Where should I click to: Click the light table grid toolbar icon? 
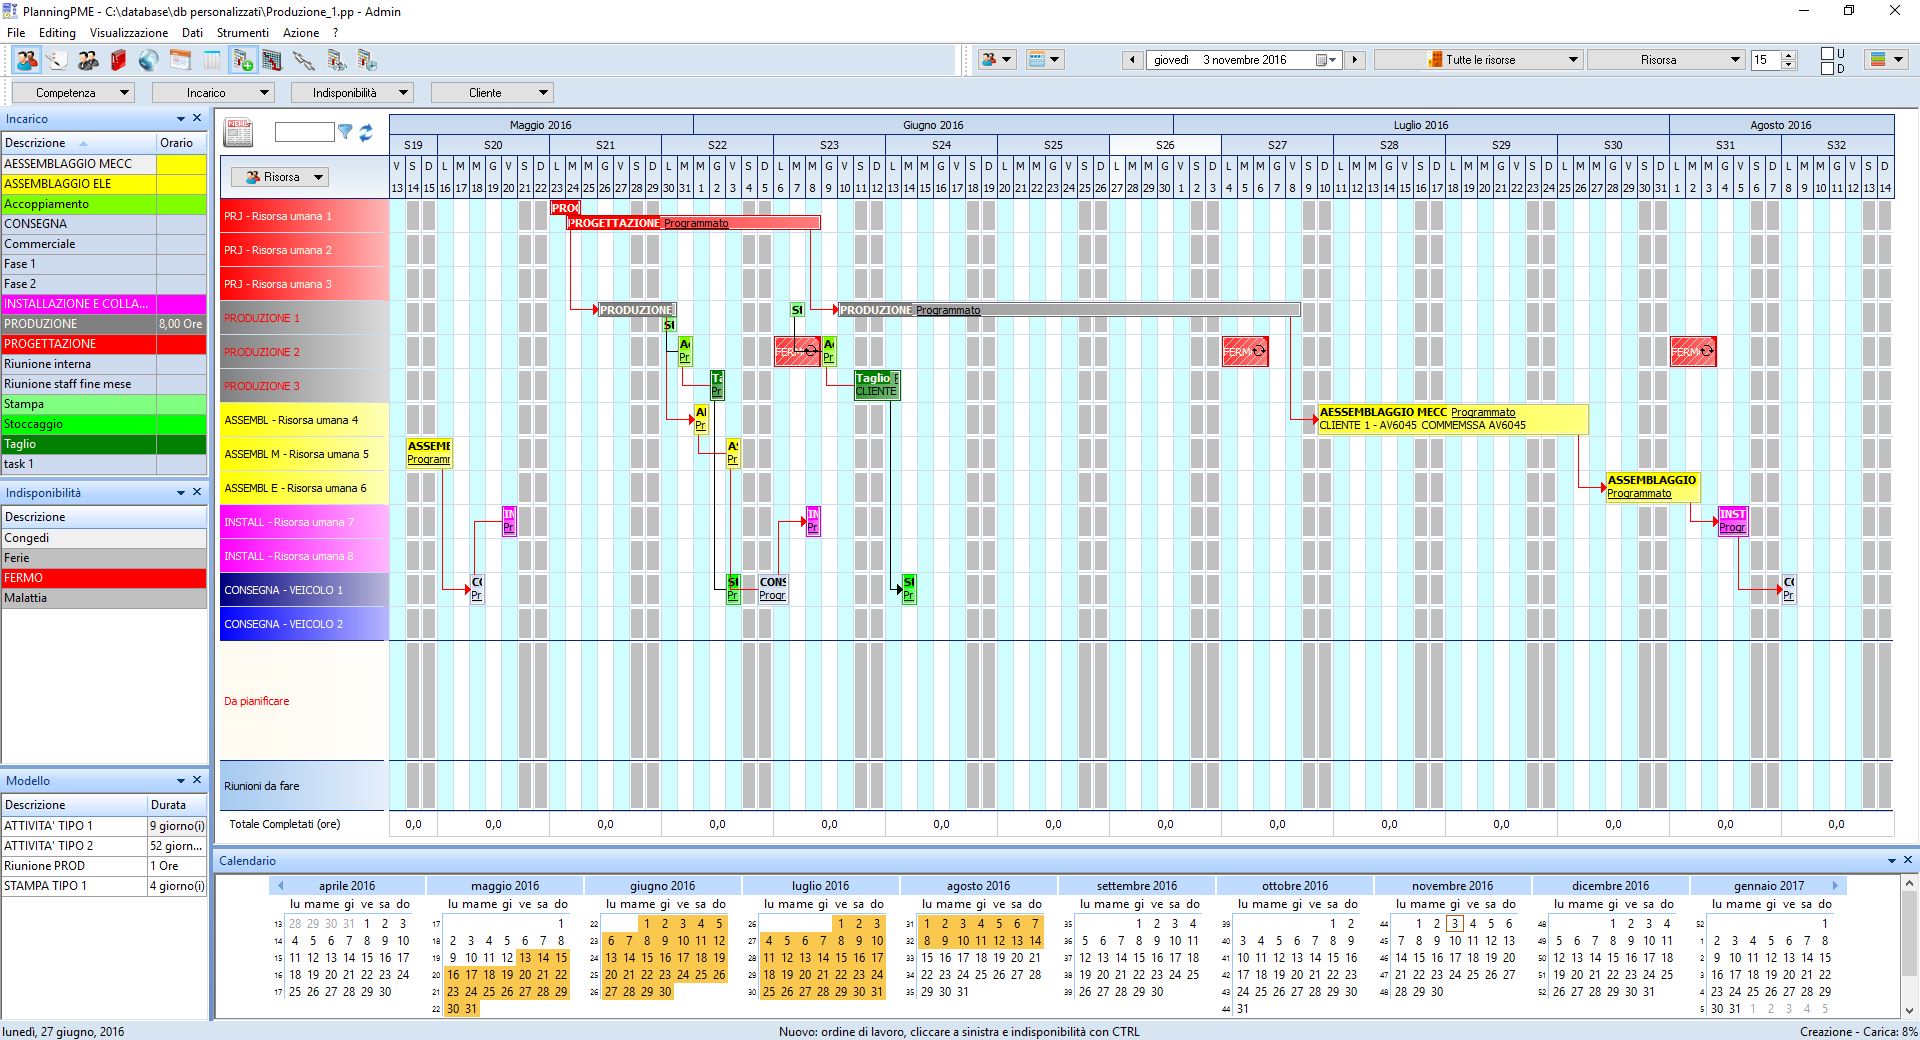click(211, 60)
